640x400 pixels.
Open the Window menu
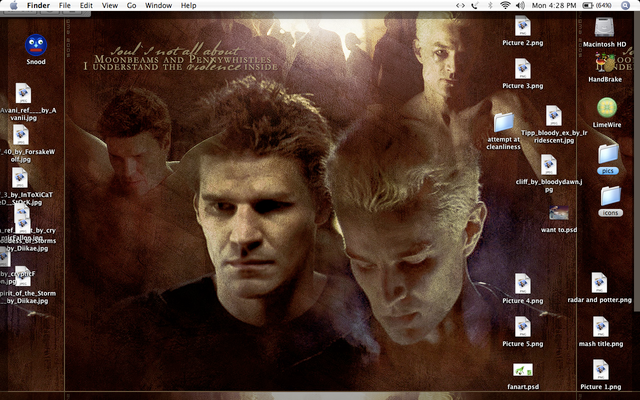pos(158,5)
